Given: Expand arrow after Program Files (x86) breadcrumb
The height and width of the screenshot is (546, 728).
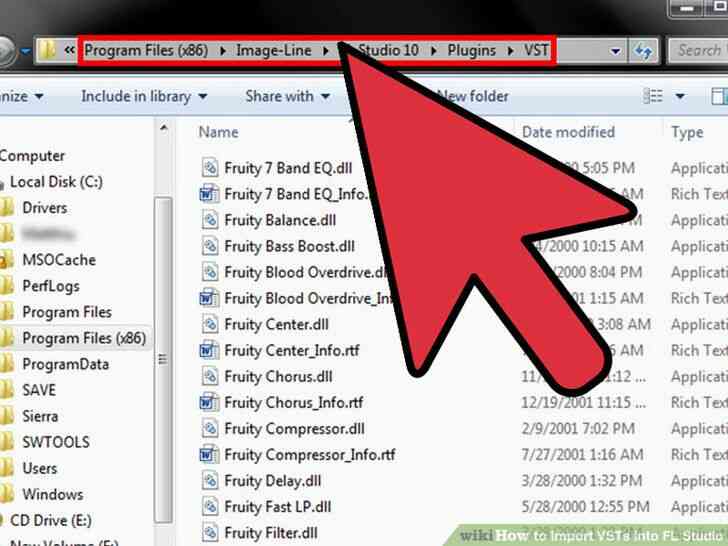Looking at the screenshot, I should click(223, 51).
